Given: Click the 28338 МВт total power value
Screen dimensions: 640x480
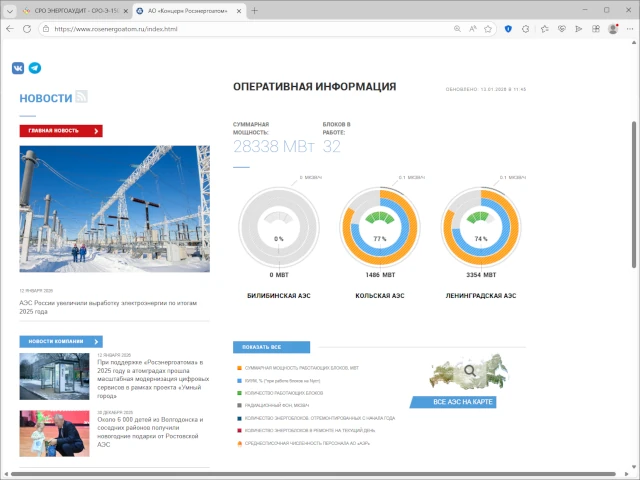Looking at the screenshot, I should coord(274,146).
